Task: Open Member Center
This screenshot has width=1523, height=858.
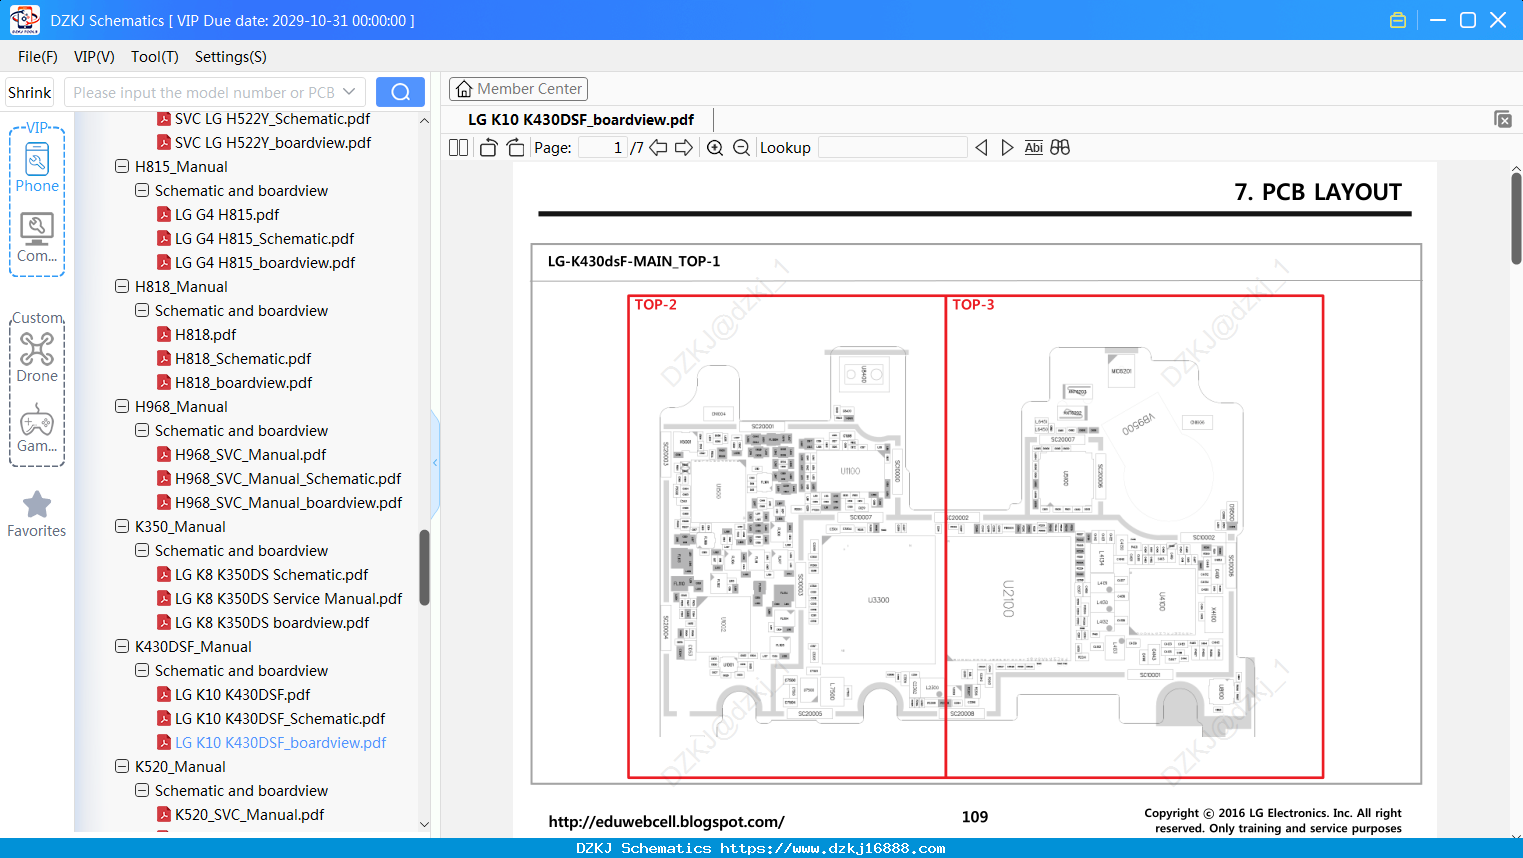Action: [518, 89]
